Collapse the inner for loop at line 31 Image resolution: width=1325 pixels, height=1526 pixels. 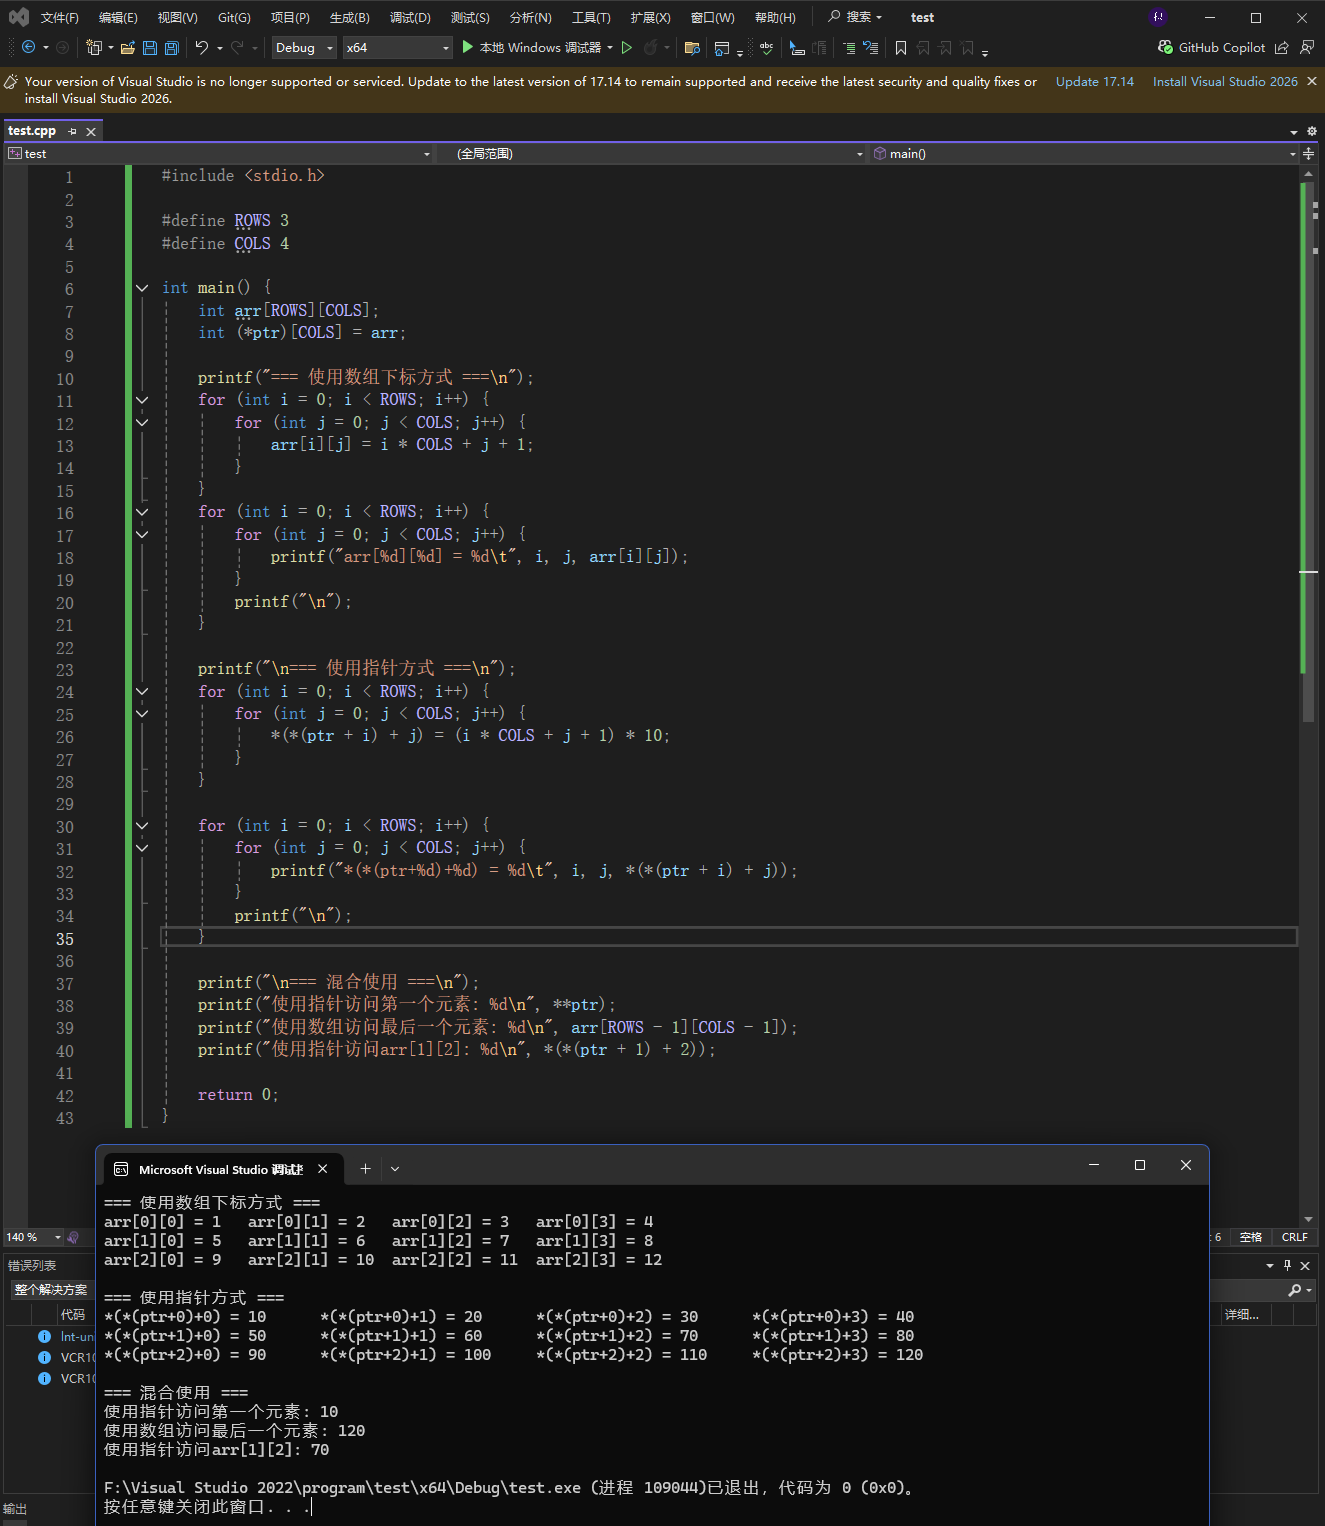click(142, 848)
